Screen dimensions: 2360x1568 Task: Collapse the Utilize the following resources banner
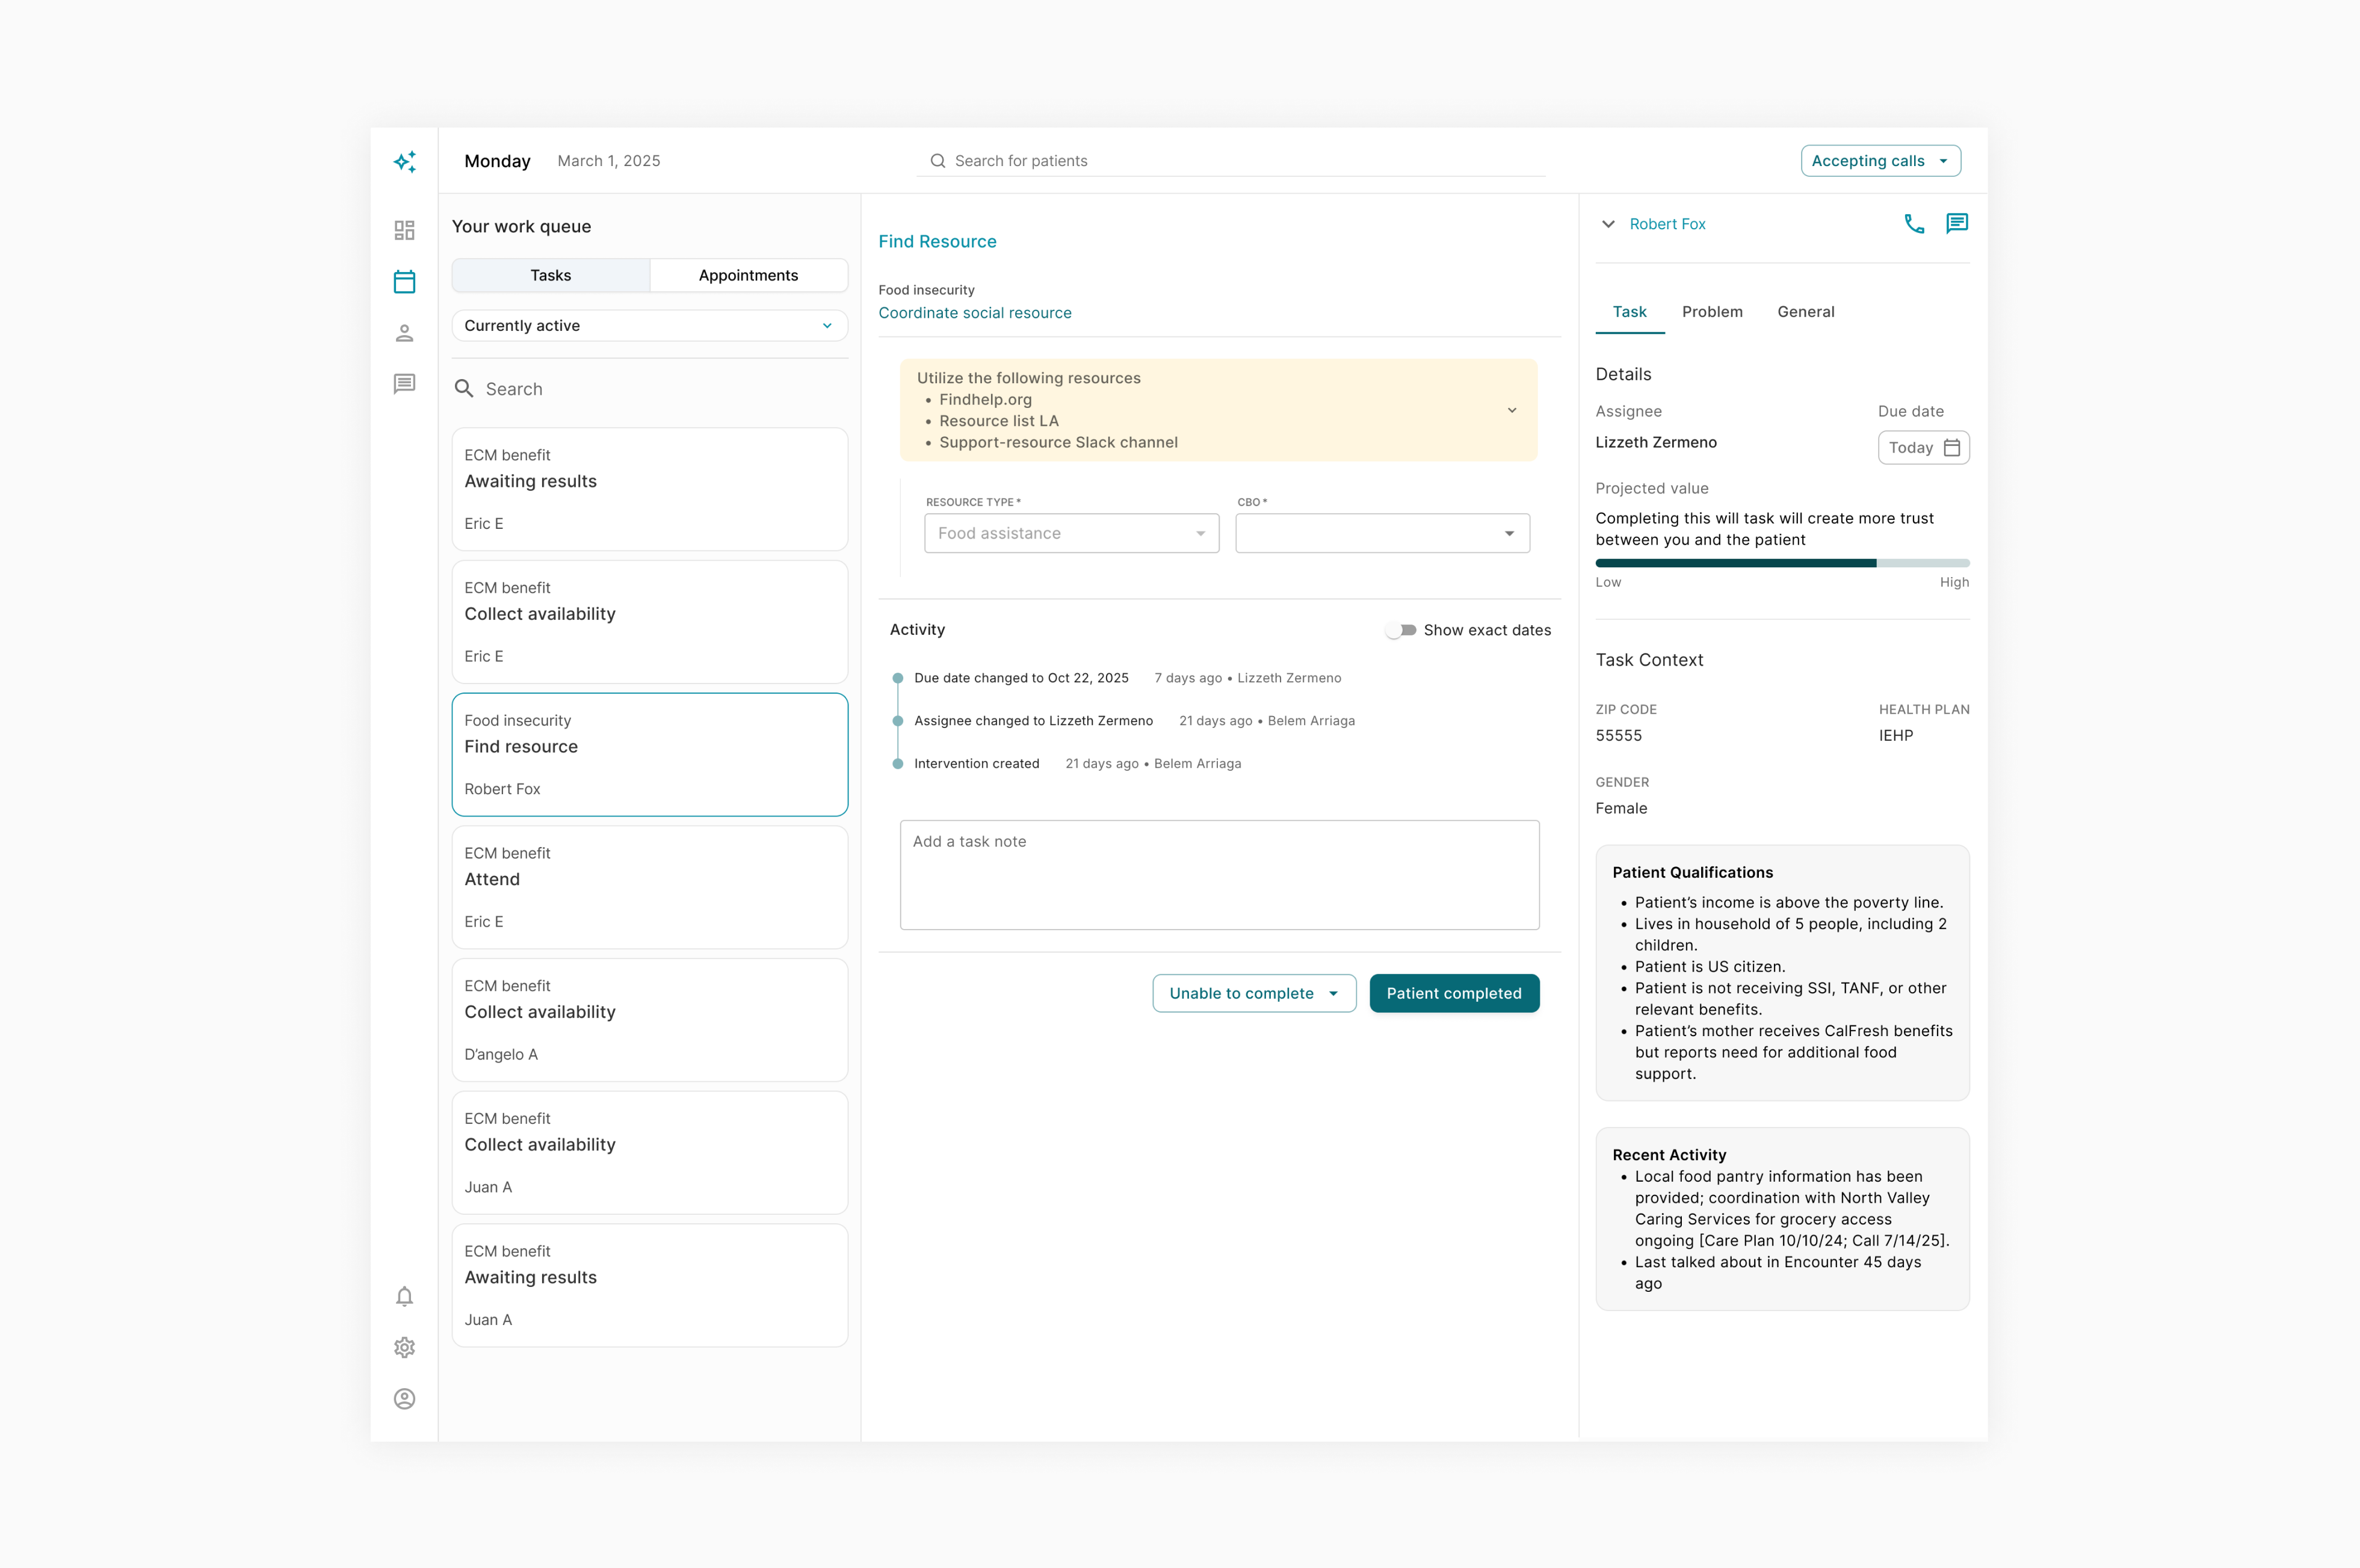[x=1512, y=411]
